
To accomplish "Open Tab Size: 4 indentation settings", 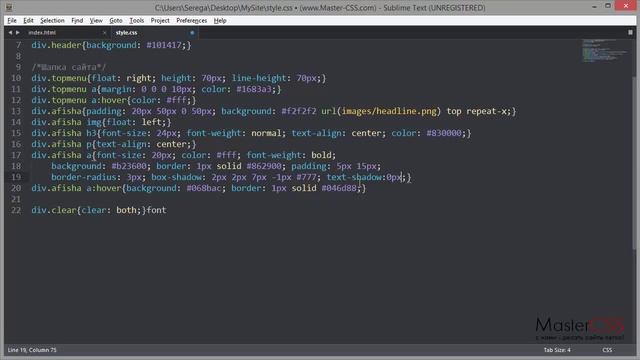I will [557, 350].
